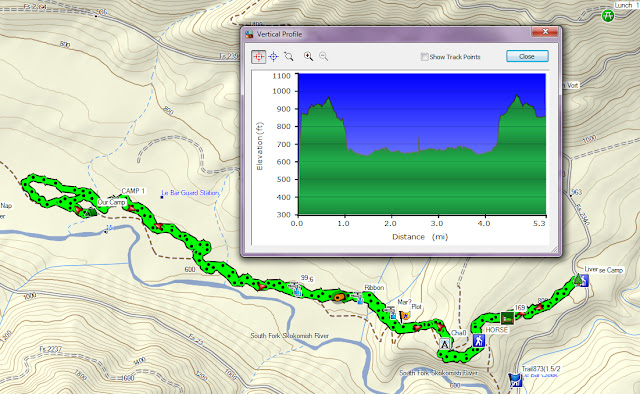
Task: Click the elevation spike in profile graph
Action: (418, 144)
